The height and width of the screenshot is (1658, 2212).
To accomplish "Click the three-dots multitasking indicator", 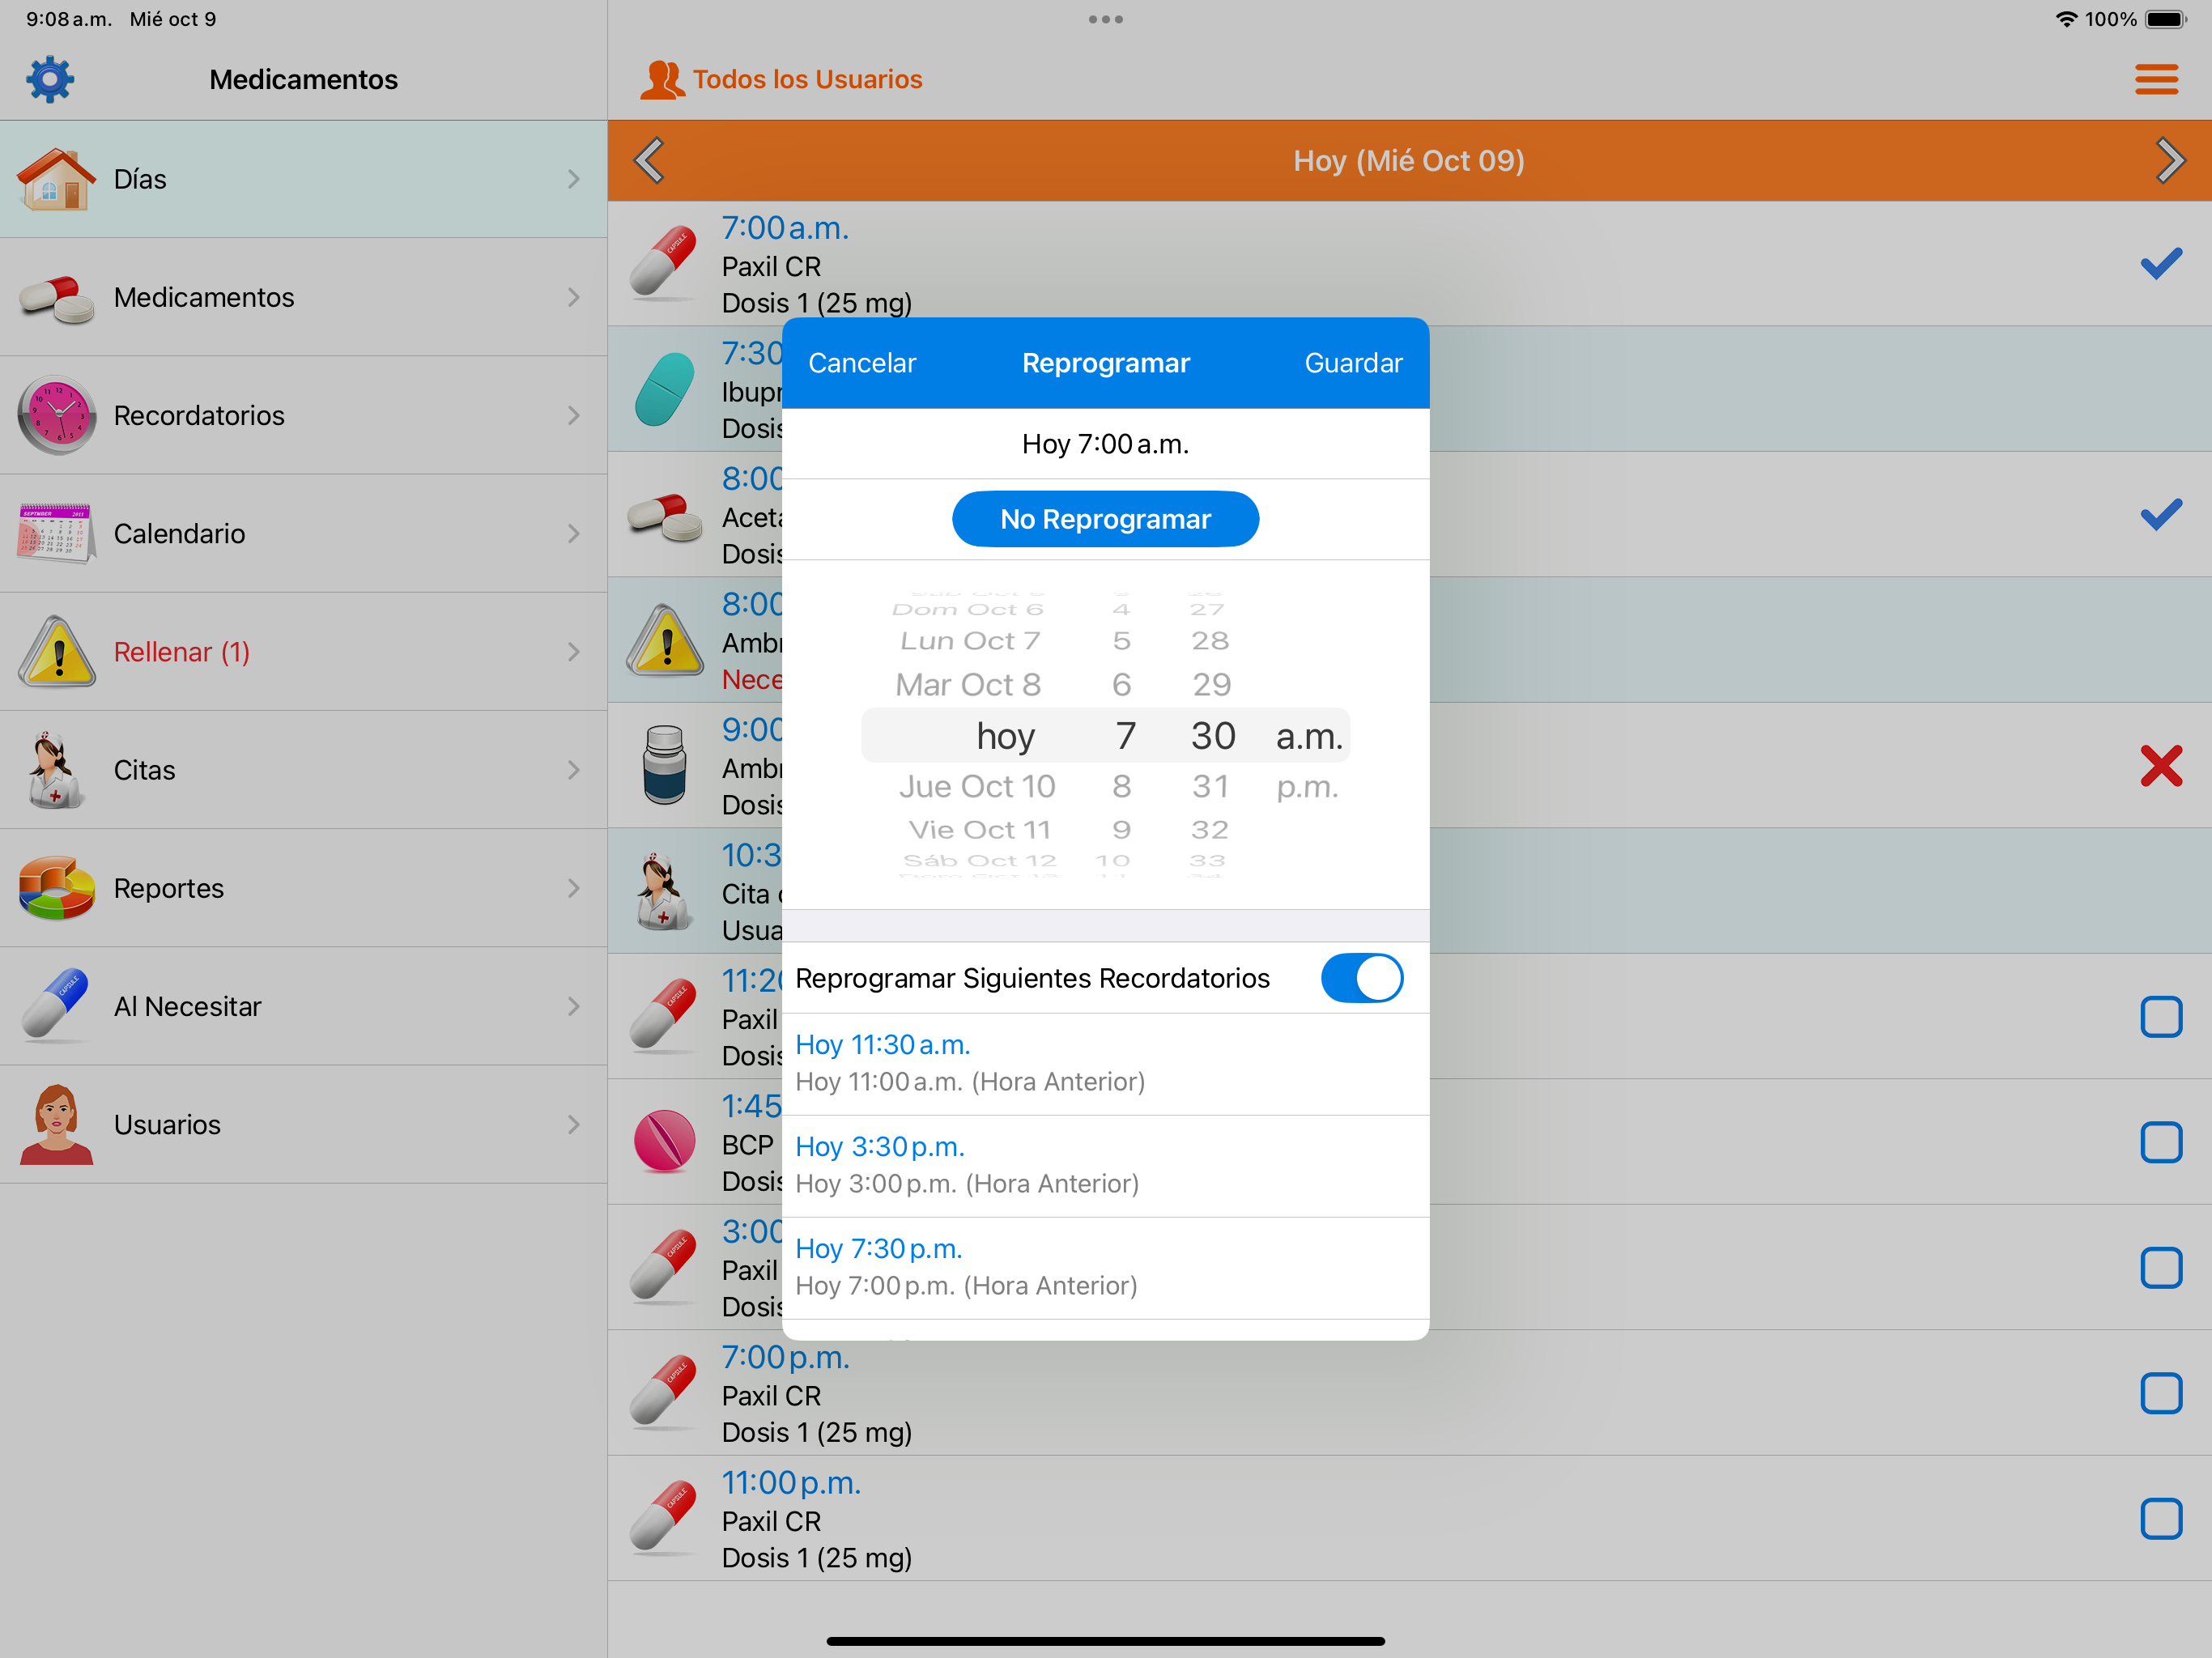I will pyautogui.click(x=1105, y=19).
